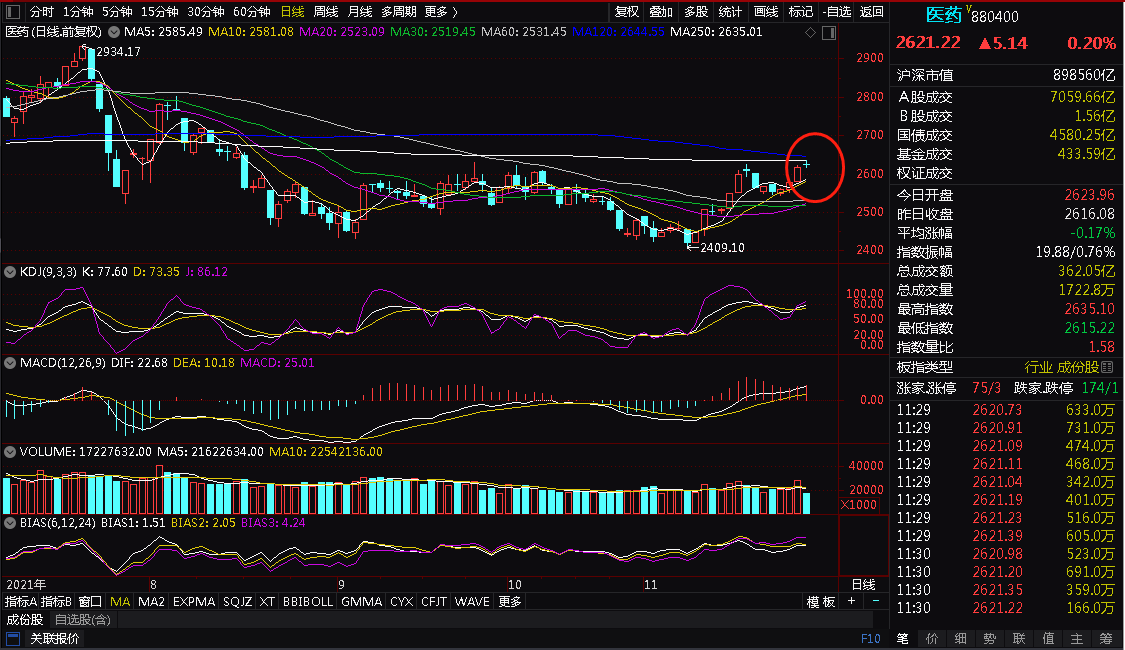Open the main chart 前复权 options dropdown
Viewport: 1125px width, 650px height.
coord(114,32)
